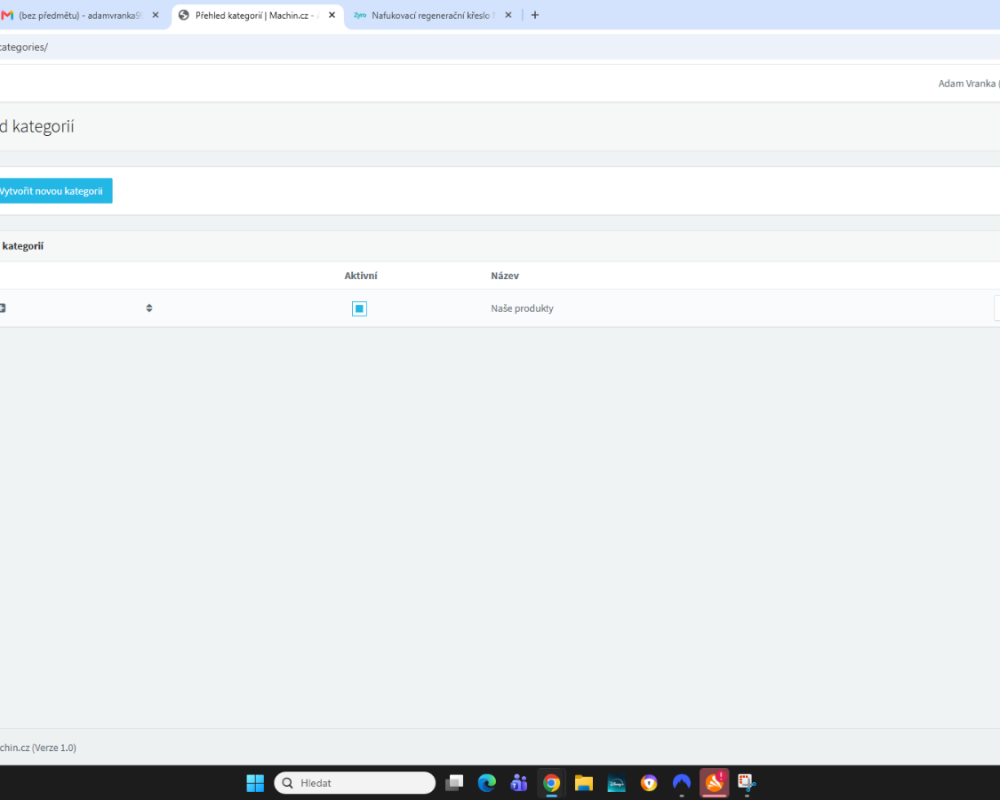1000x800 pixels.
Task: Click the Aktivní column header
Action: click(x=360, y=276)
